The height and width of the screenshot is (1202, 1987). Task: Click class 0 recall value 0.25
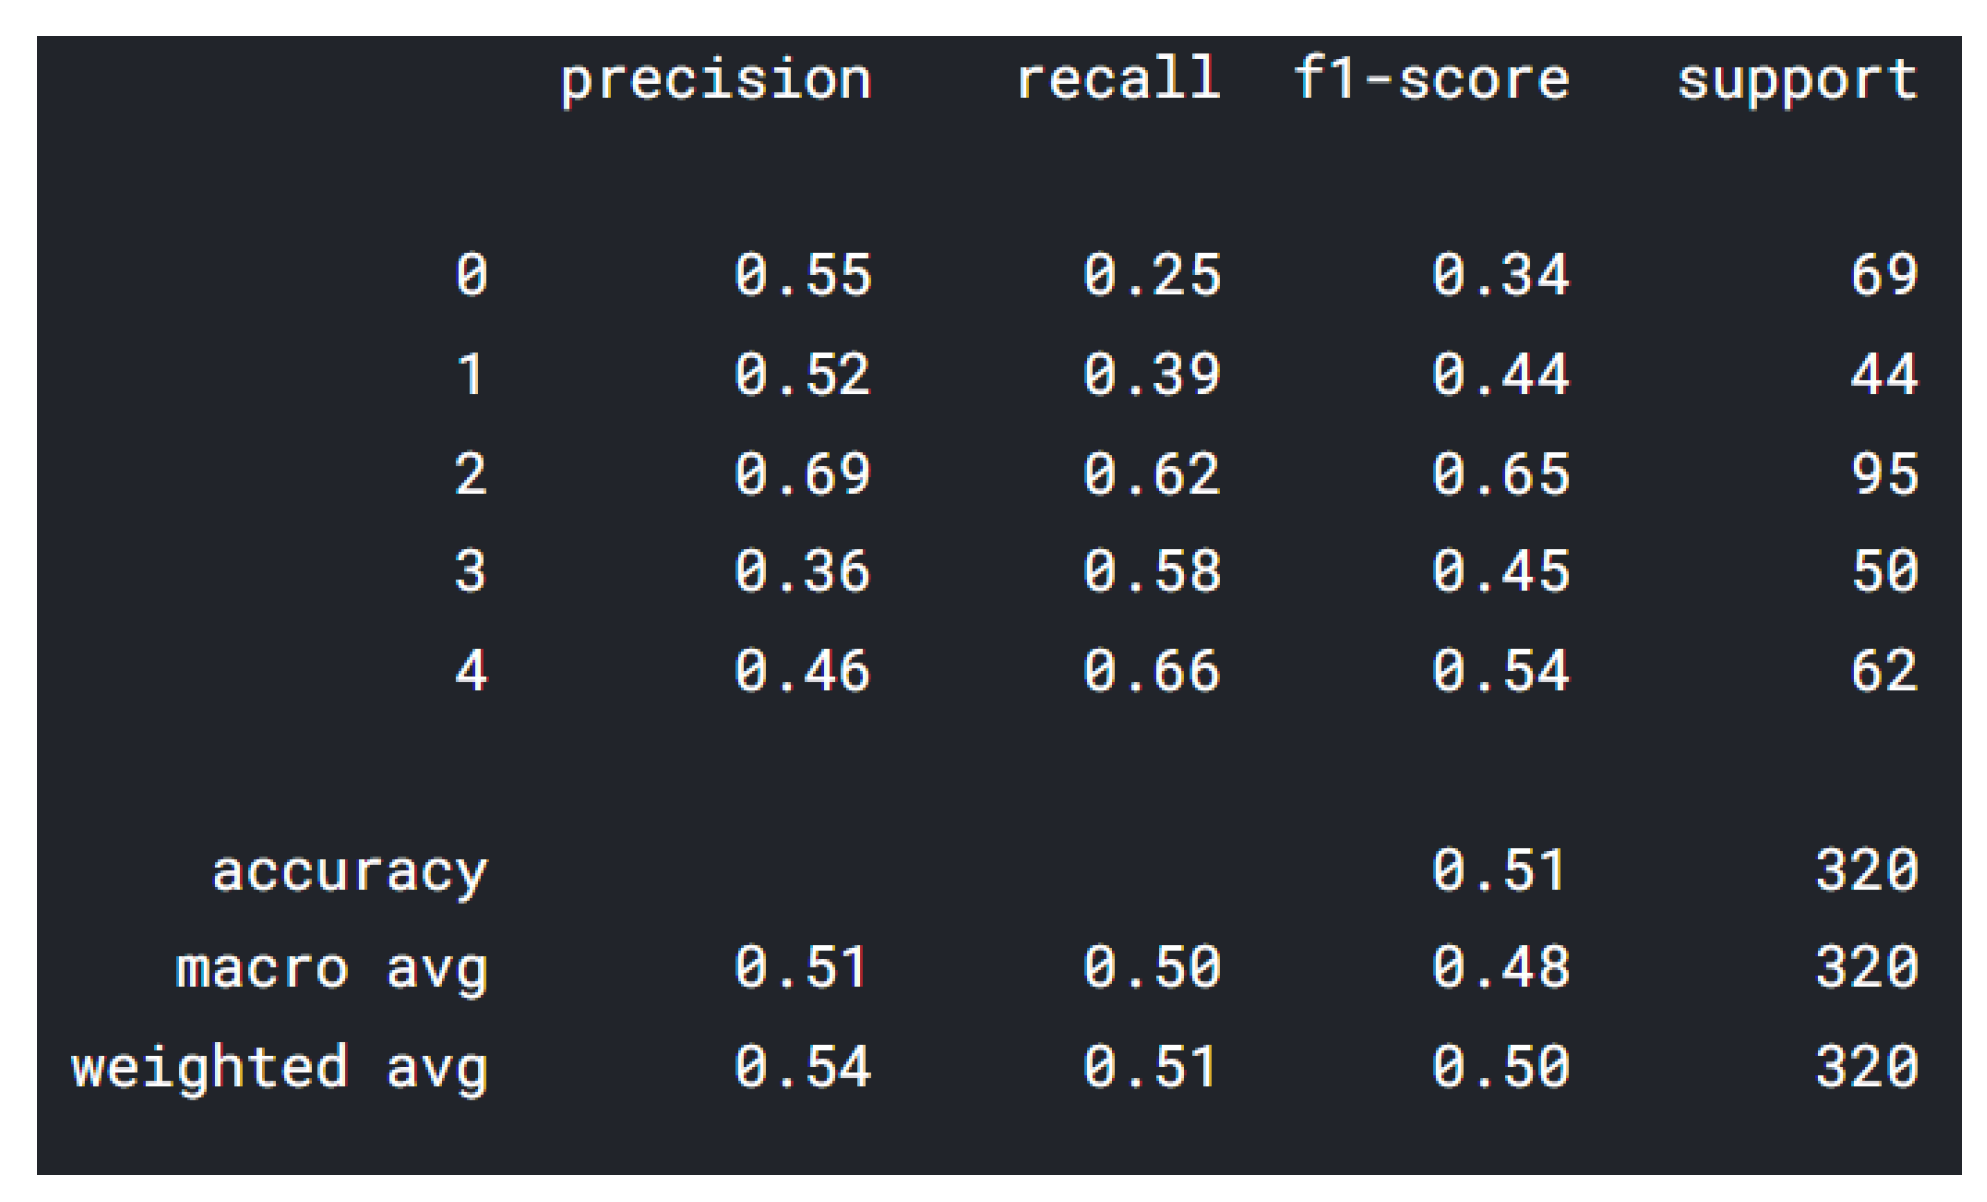point(1152,275)
